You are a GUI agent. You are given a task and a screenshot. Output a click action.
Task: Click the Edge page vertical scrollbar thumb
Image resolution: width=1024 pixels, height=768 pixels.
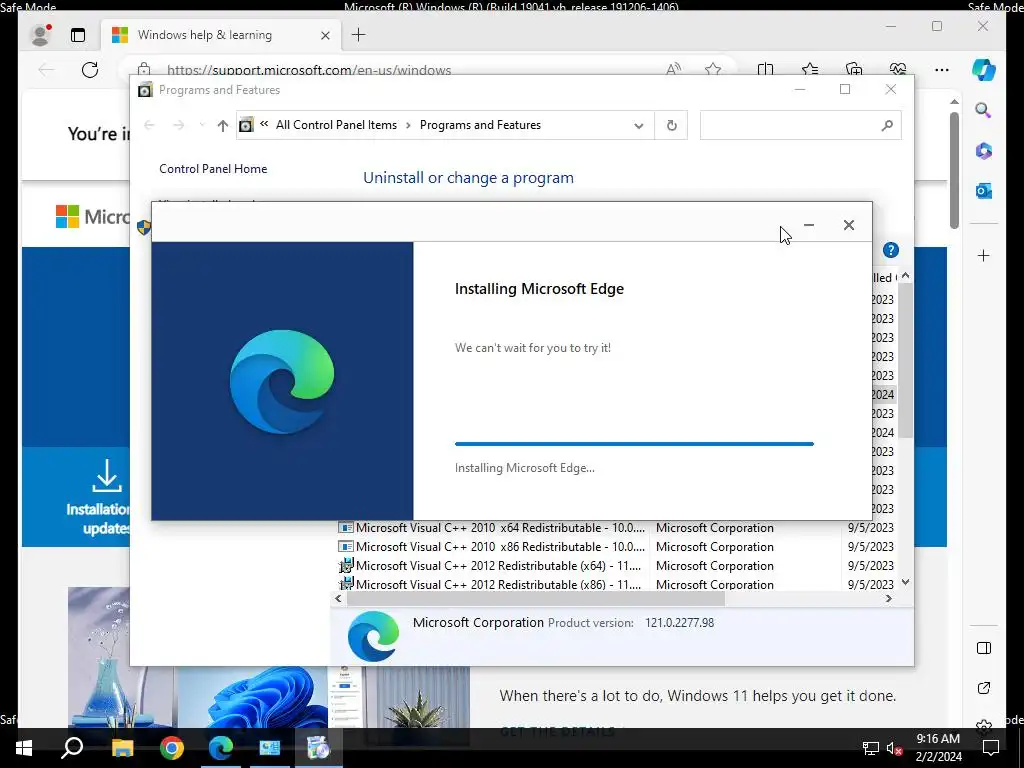click(x=954, y=170)
